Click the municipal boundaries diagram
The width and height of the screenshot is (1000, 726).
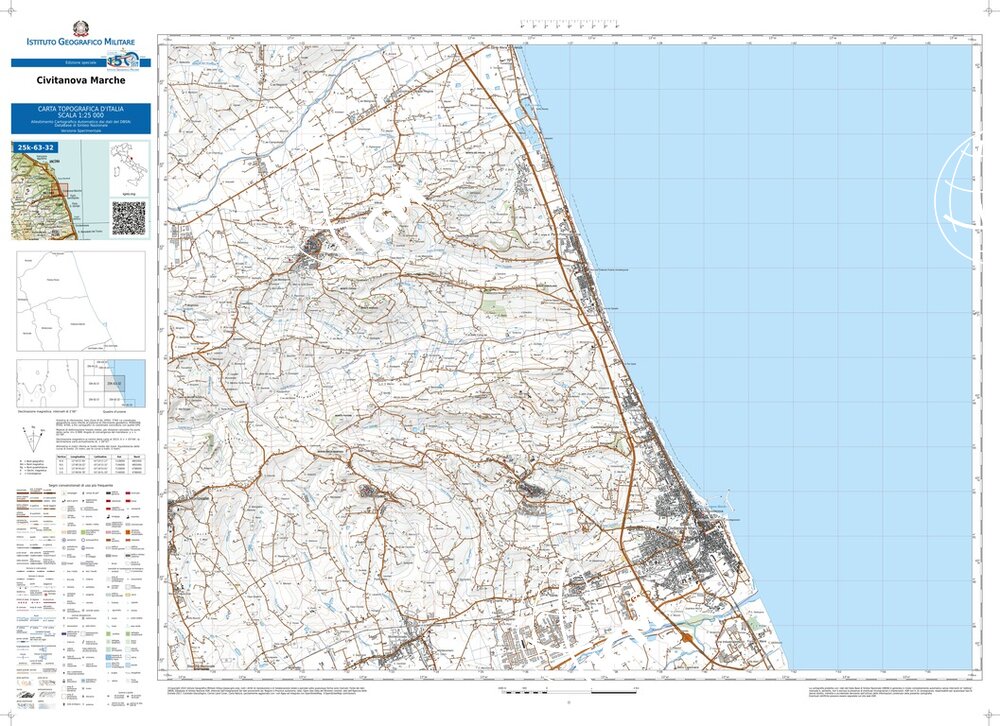click(x=80, y=300)
